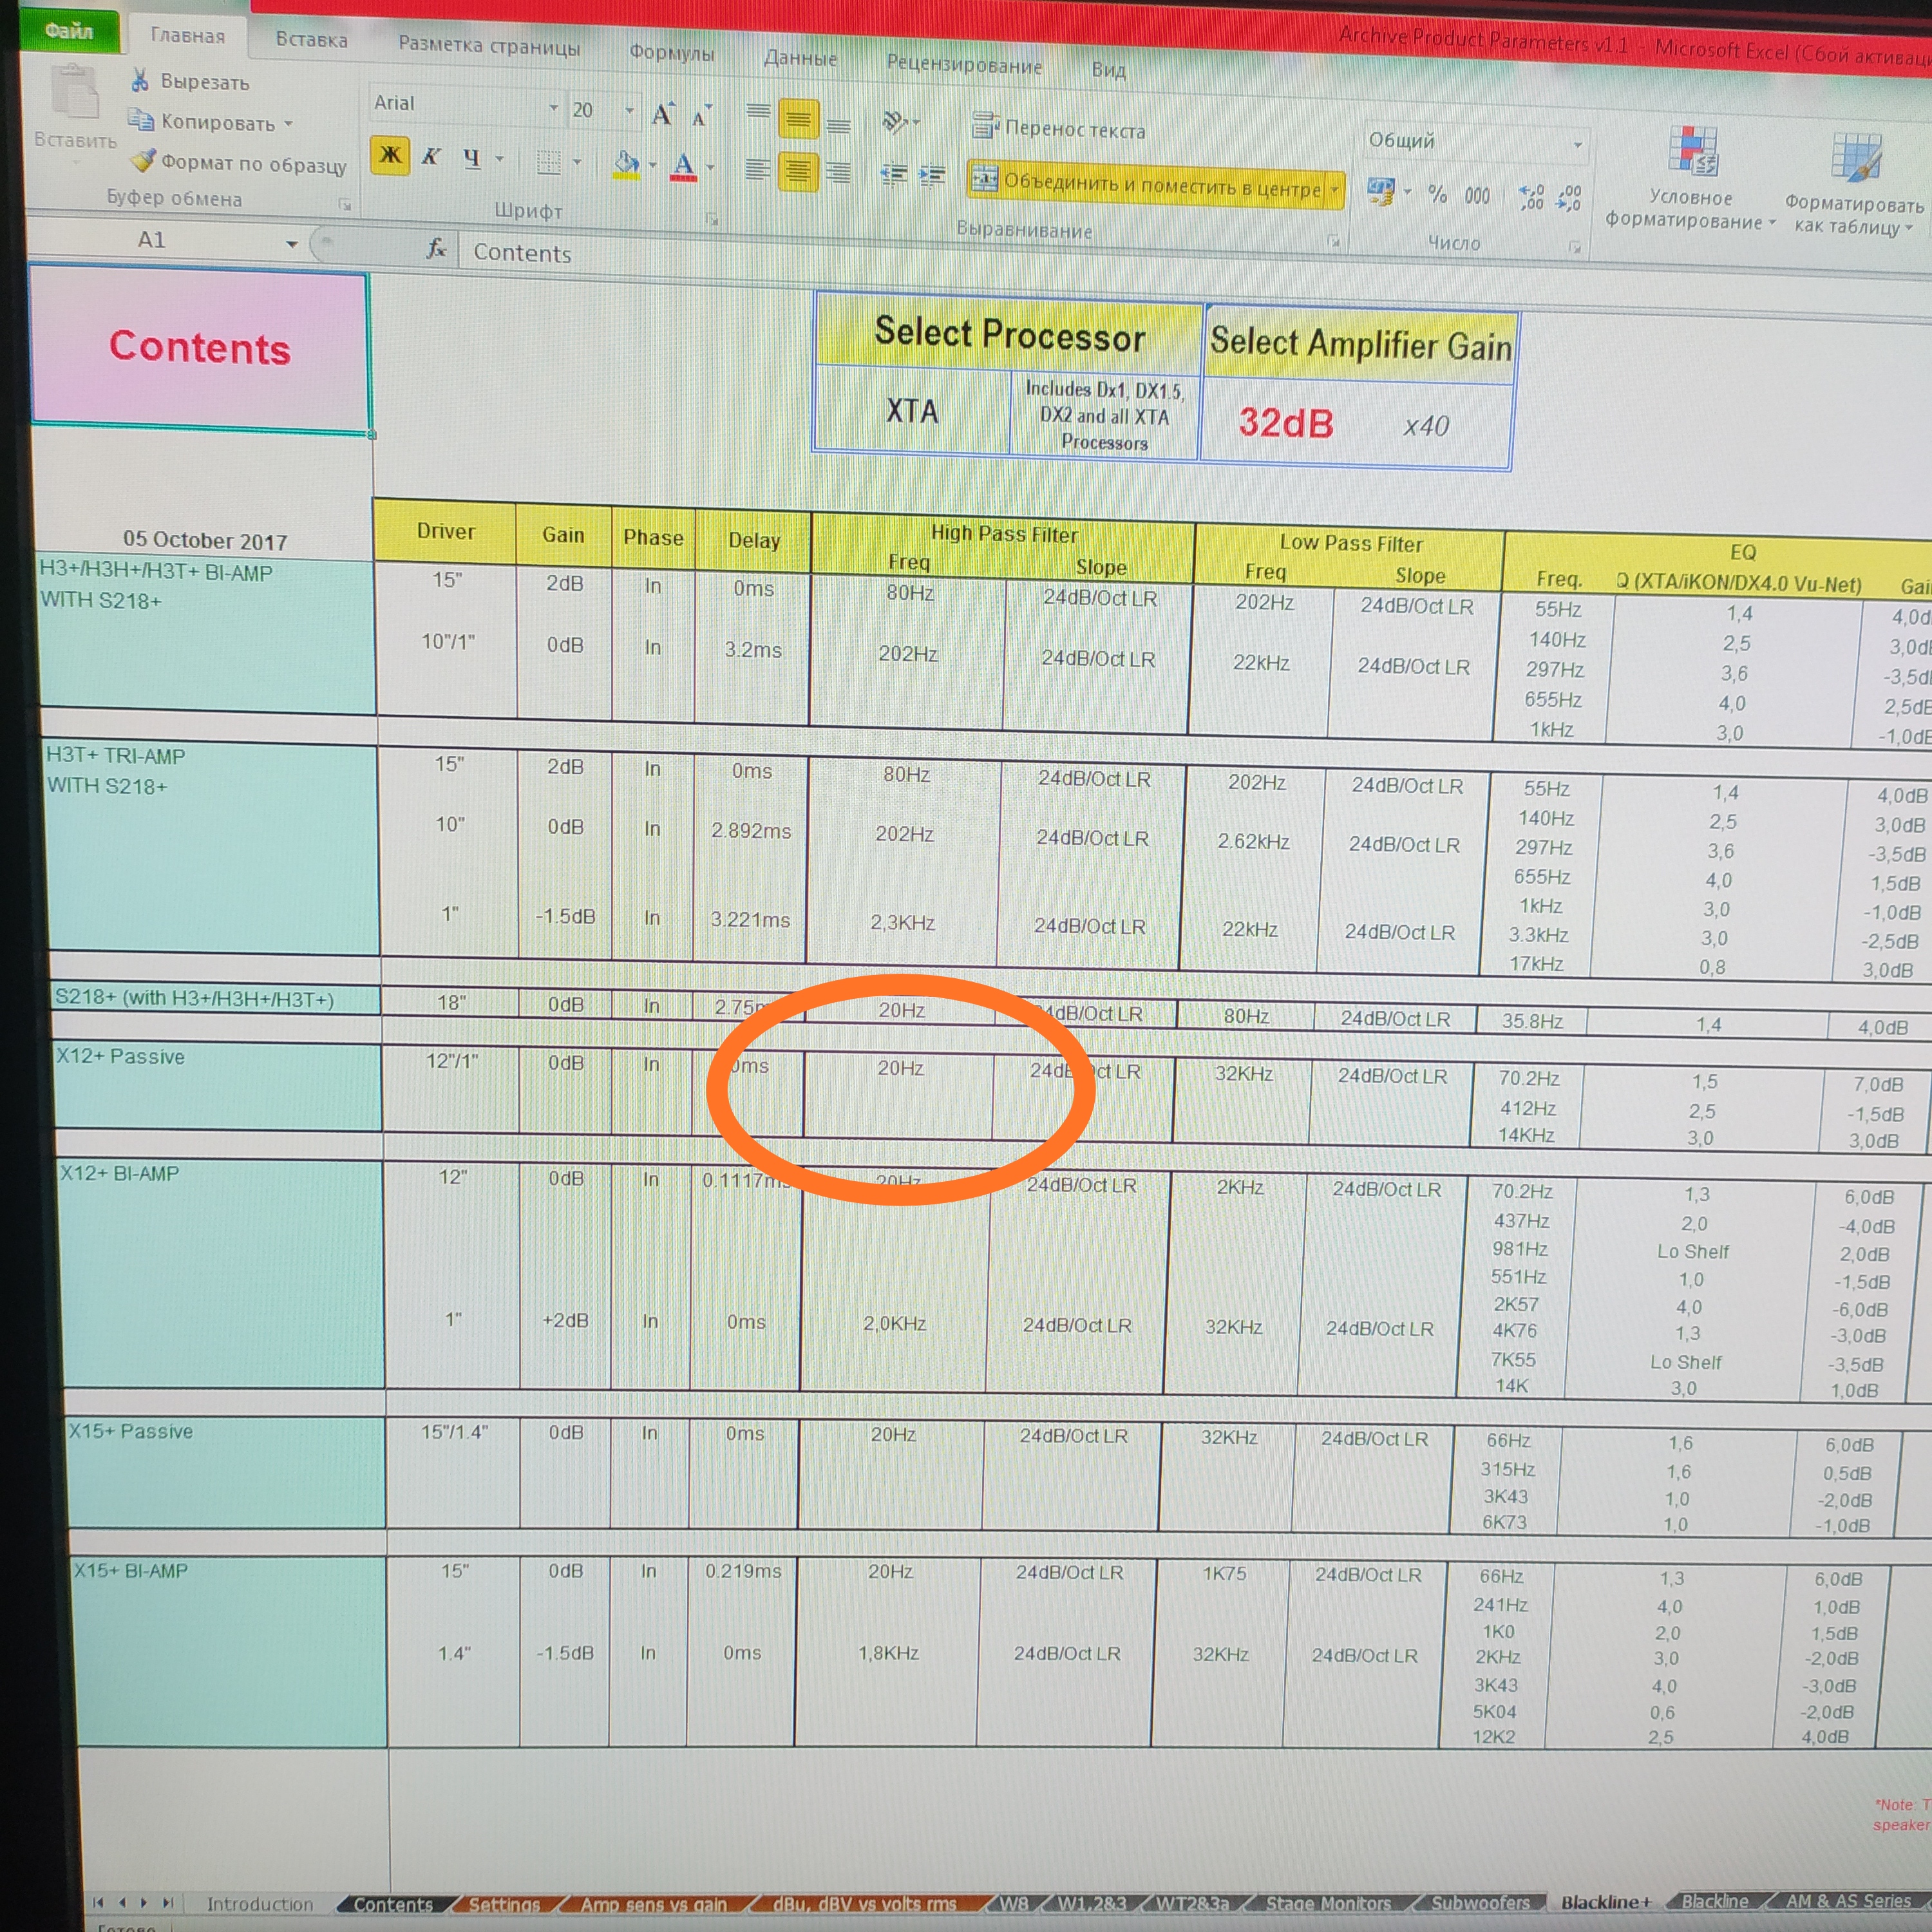Click the Cut (Вырезать) scissors icon
This screenshot has height=1932, width=1932.
click(141, 80)
